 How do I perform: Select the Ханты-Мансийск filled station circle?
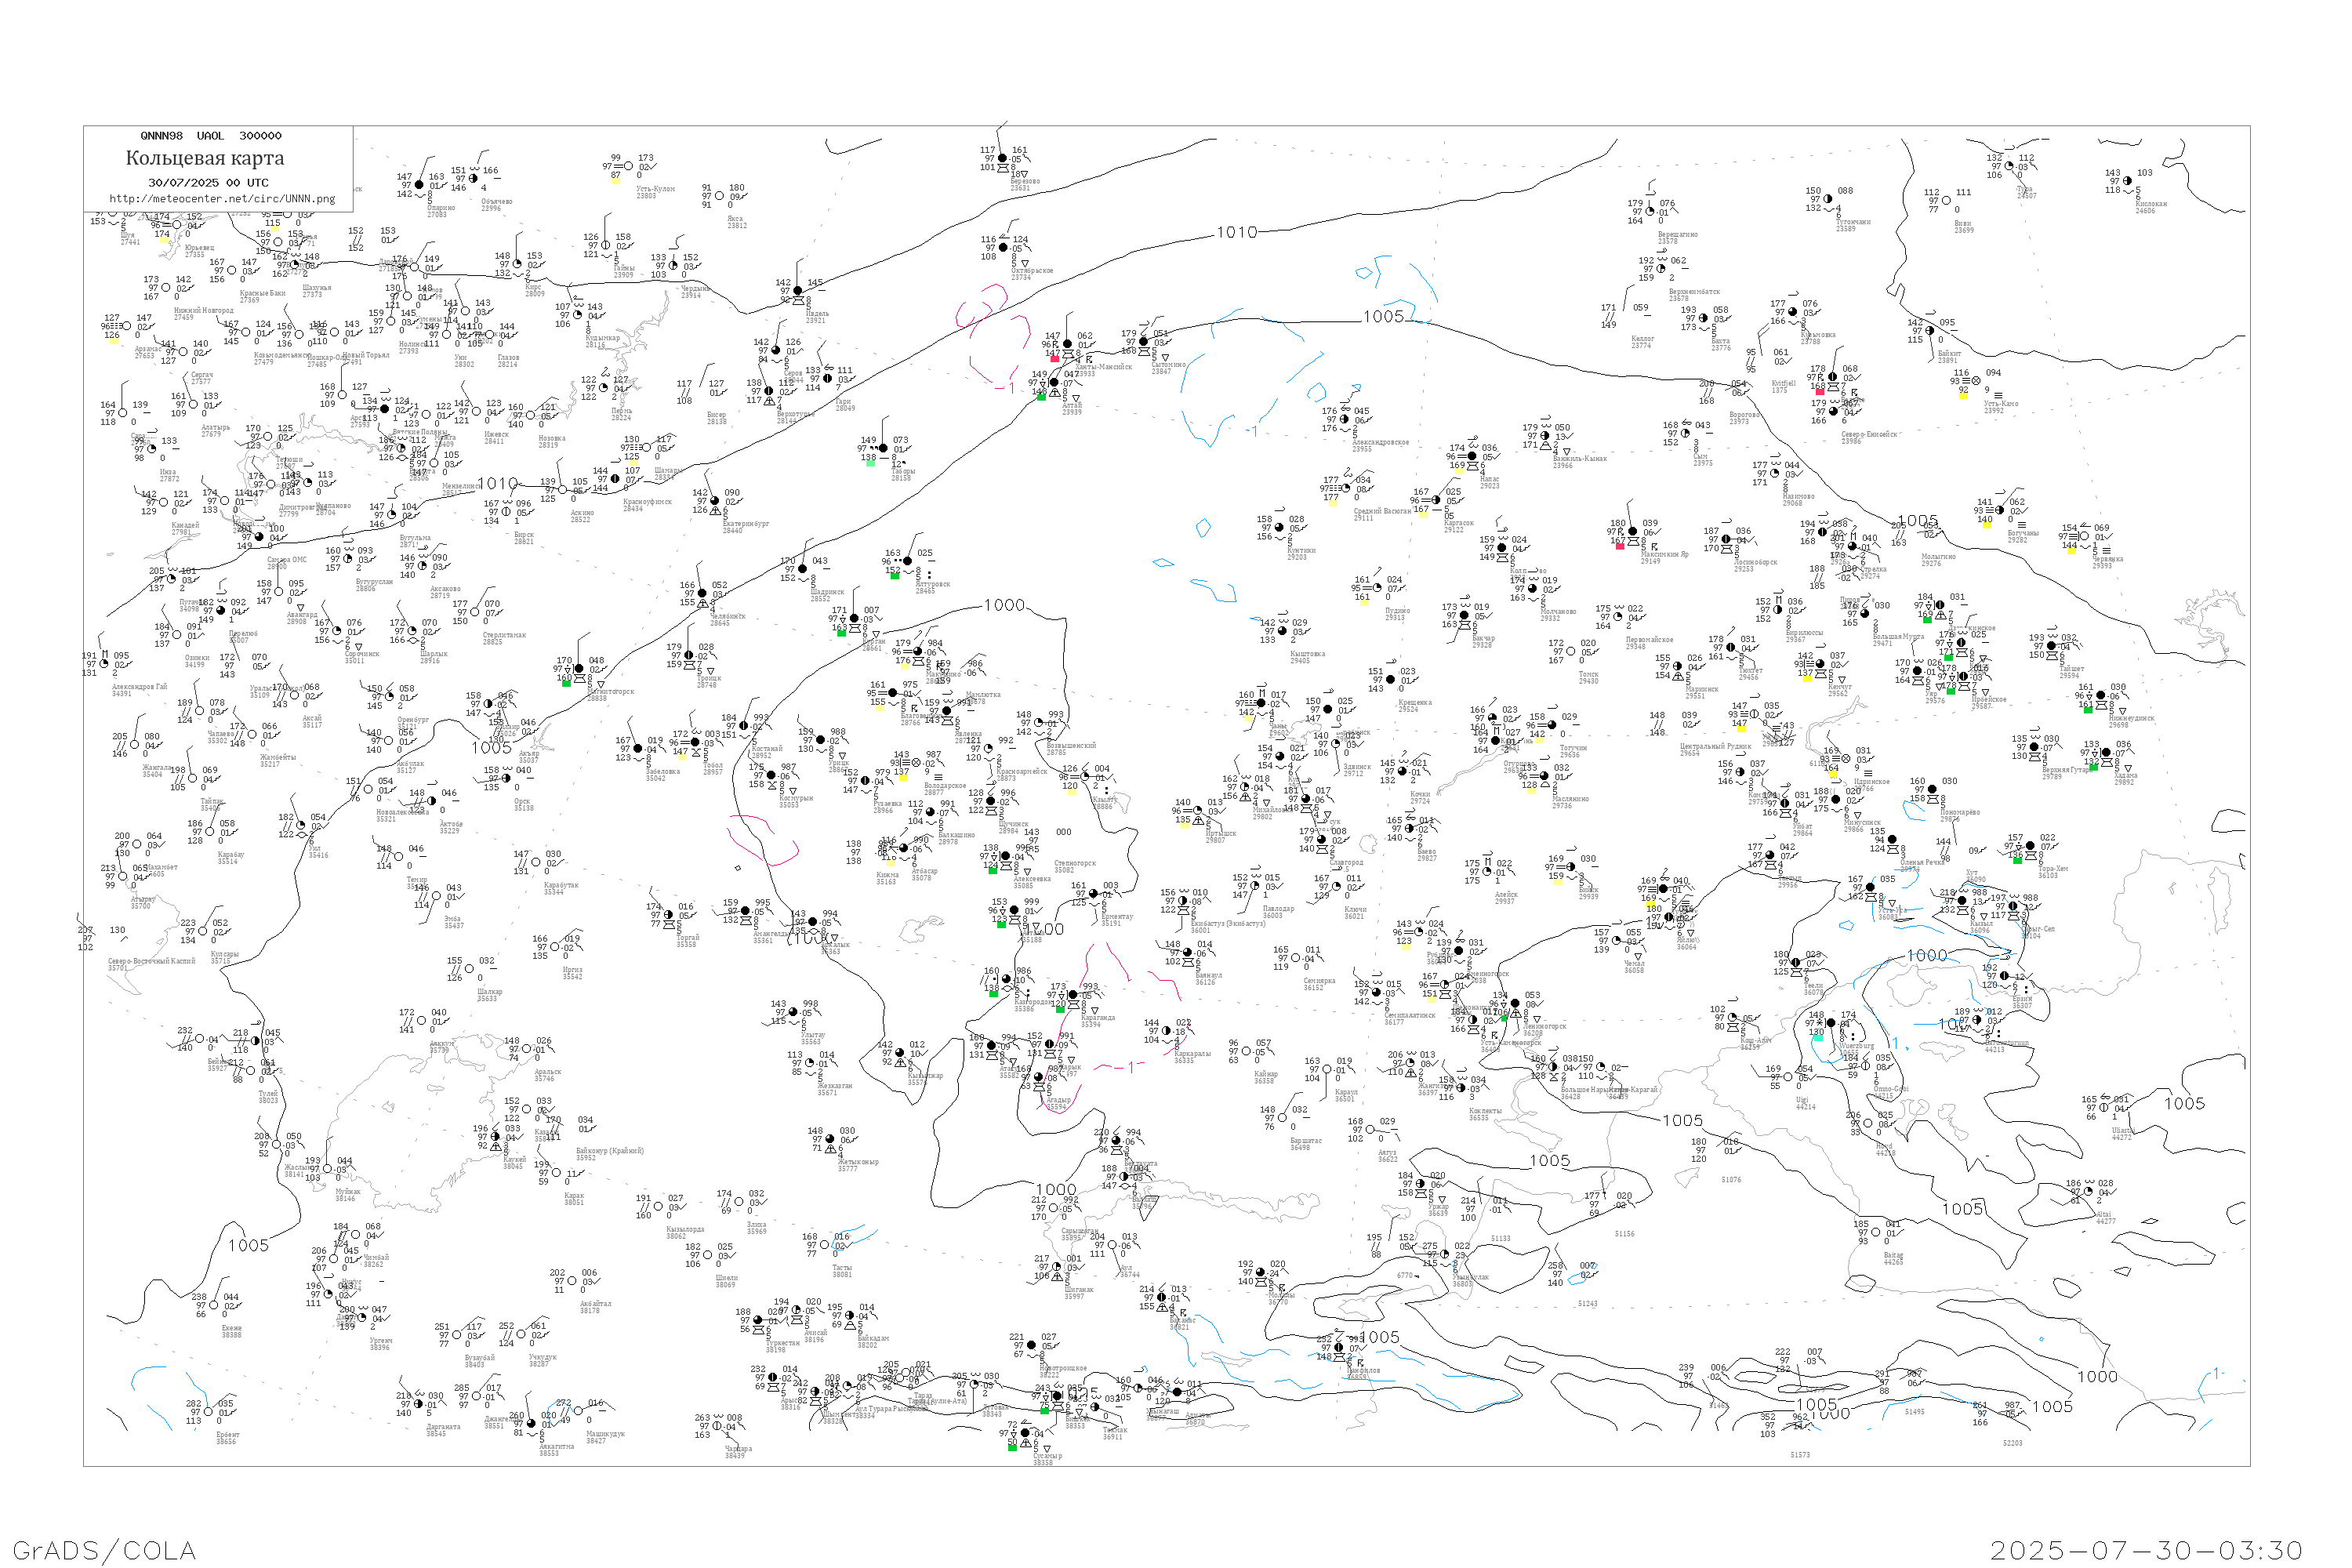coord(1067,344)
